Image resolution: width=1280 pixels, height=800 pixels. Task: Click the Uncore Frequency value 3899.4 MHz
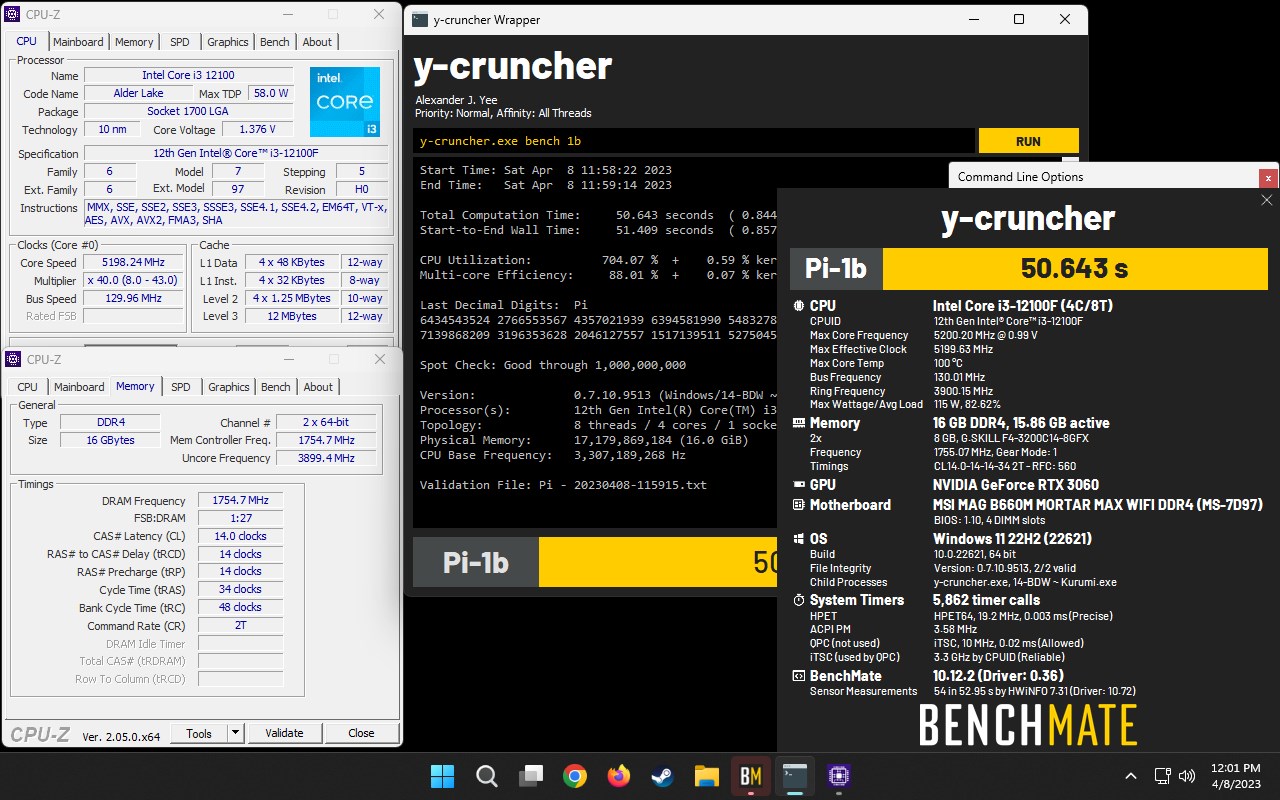click(x=327, y=458)
